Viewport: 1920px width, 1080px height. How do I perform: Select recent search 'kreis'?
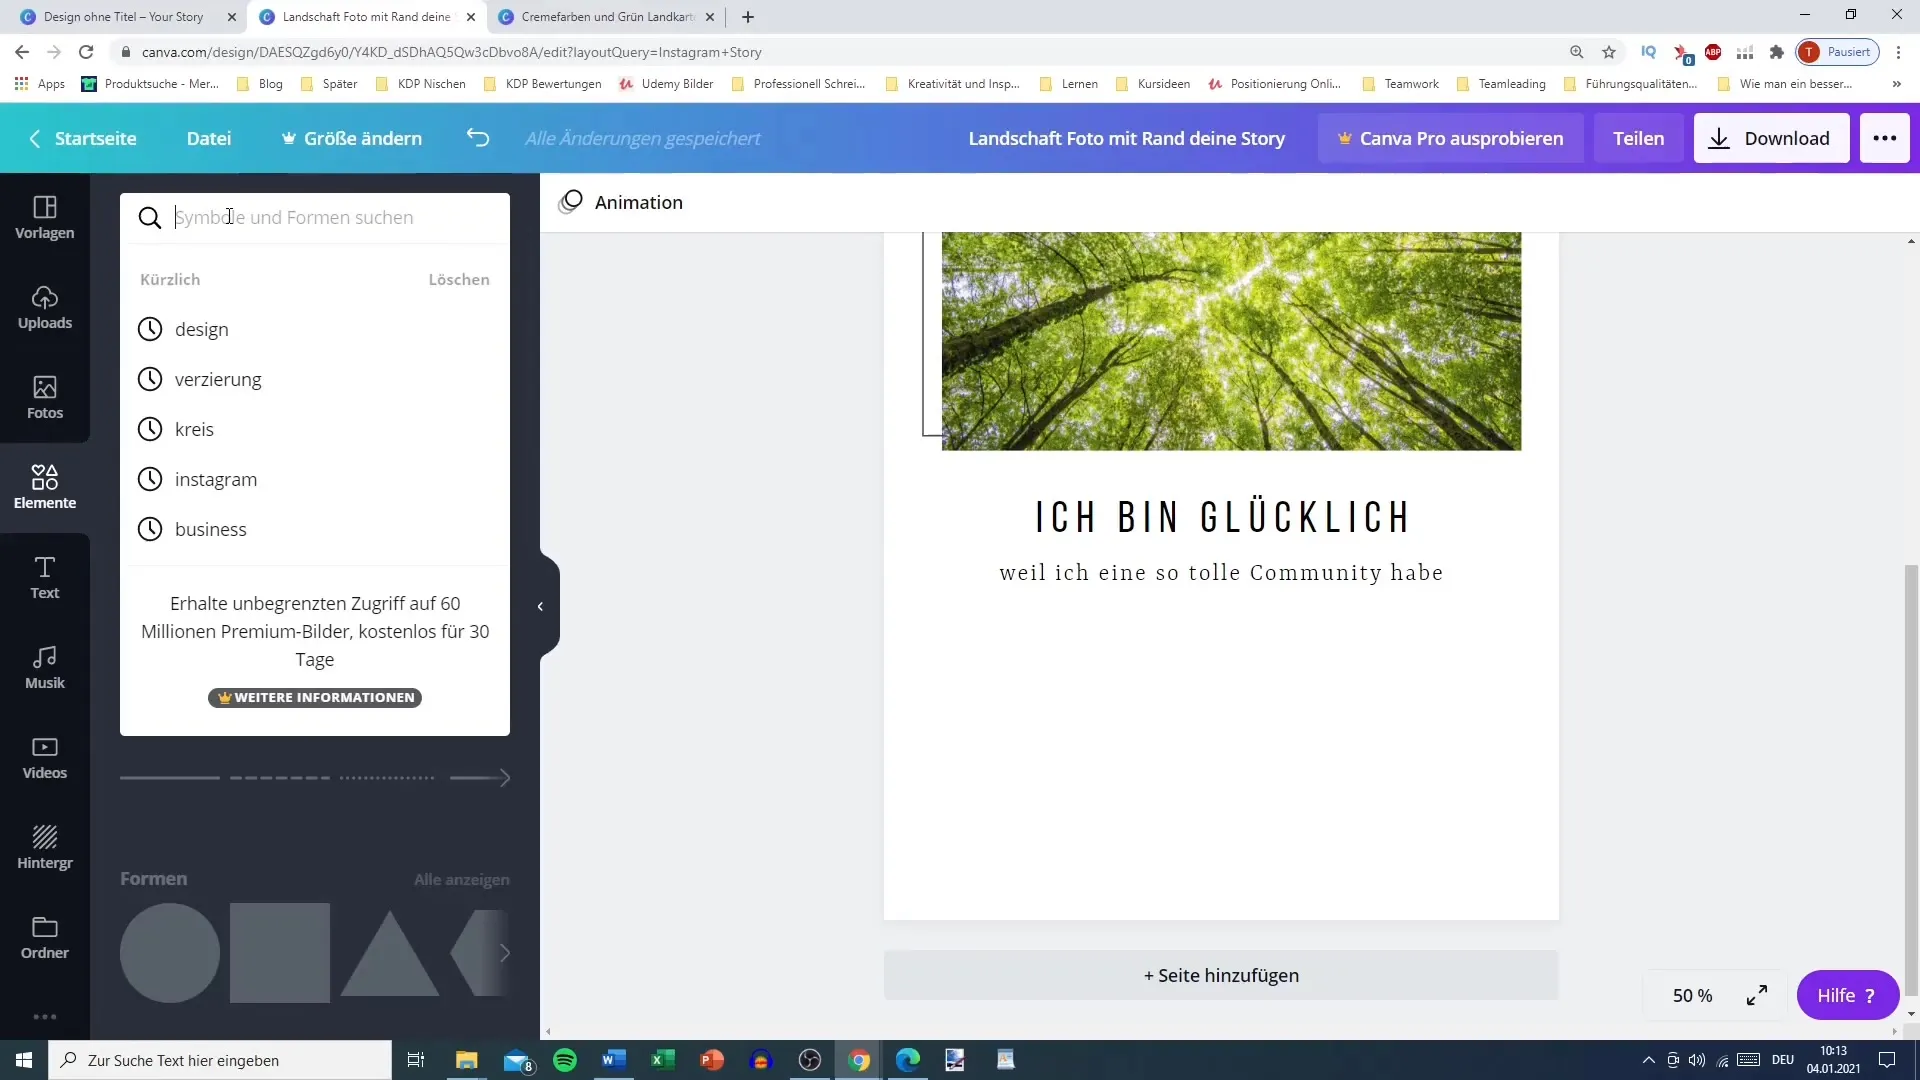[x=315, y=429]
